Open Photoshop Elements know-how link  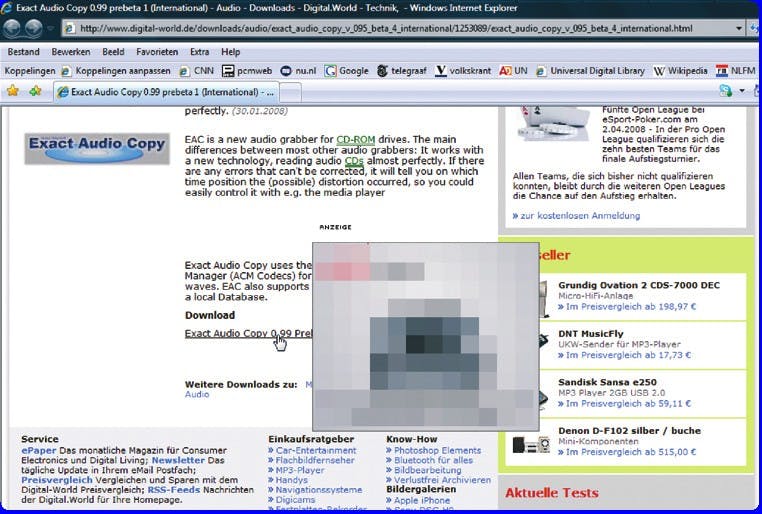click(437, 450)
